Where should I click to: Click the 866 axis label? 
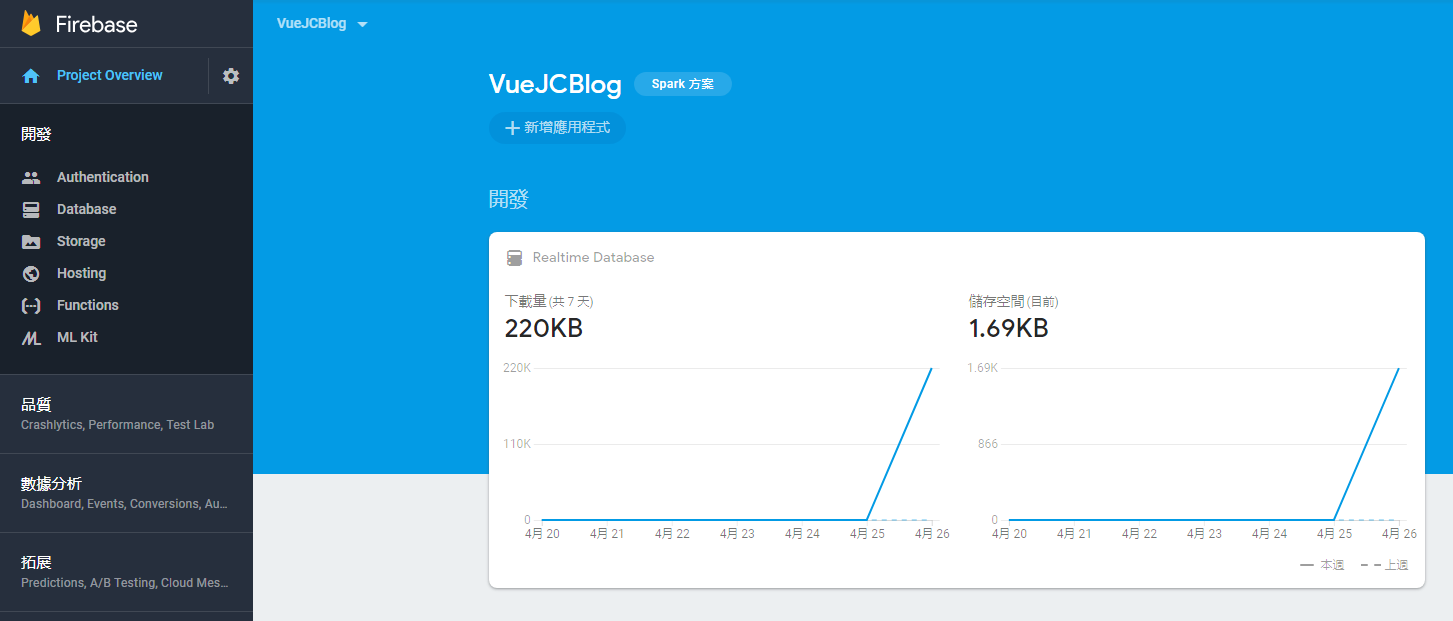click(x=988, y=444)
